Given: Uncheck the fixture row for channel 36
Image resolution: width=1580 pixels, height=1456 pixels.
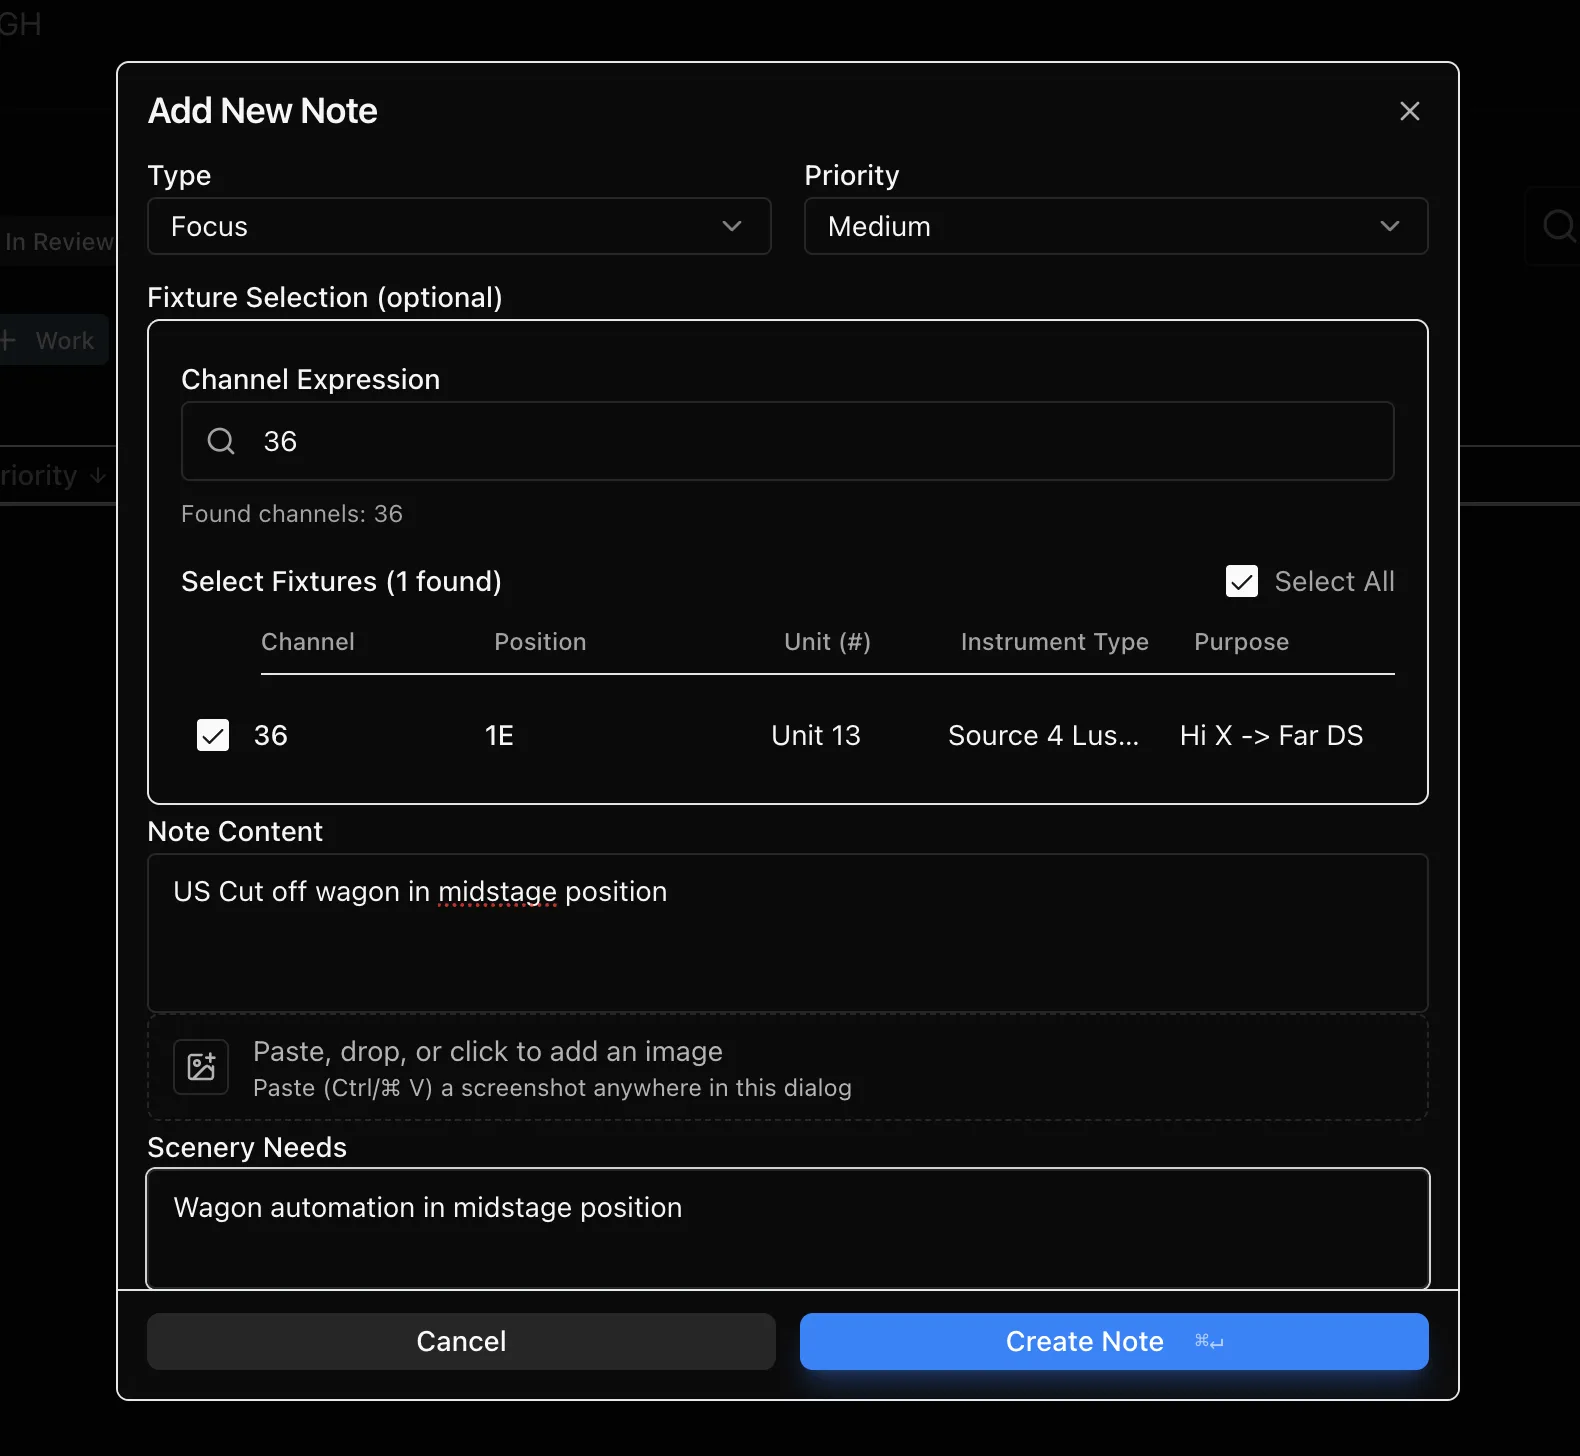Looking at the screenshot, I should pyautogui.click(x=213, y=735).
